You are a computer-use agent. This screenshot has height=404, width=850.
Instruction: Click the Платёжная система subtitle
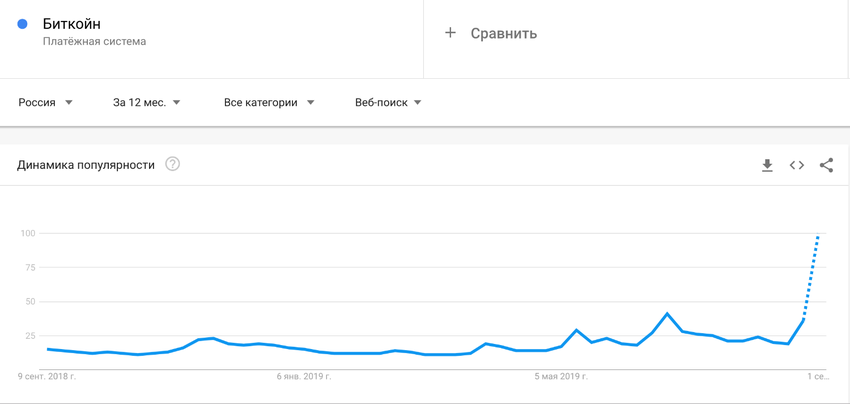(x=94, y=42)
